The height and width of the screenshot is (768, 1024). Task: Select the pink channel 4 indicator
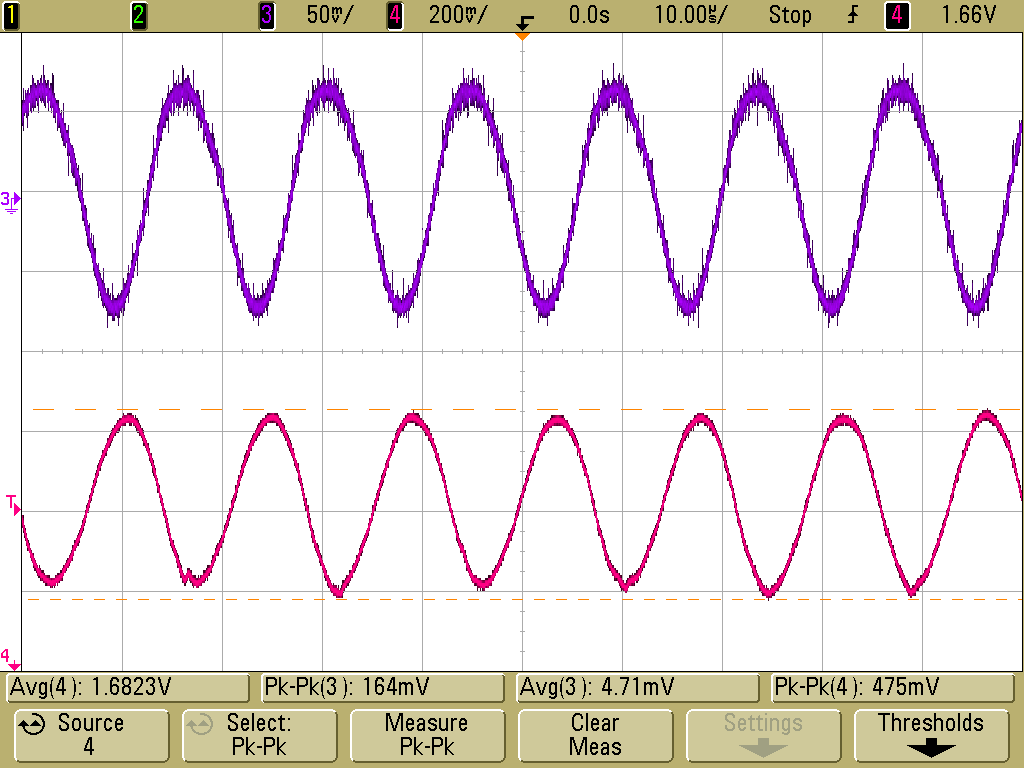coord(394,15)
